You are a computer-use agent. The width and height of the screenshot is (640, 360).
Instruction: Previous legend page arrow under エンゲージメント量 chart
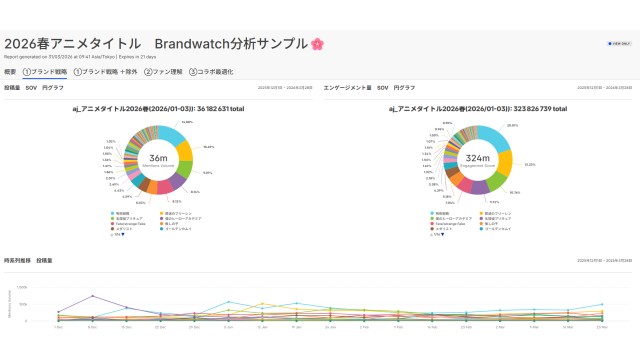click(x=432, y=235)
